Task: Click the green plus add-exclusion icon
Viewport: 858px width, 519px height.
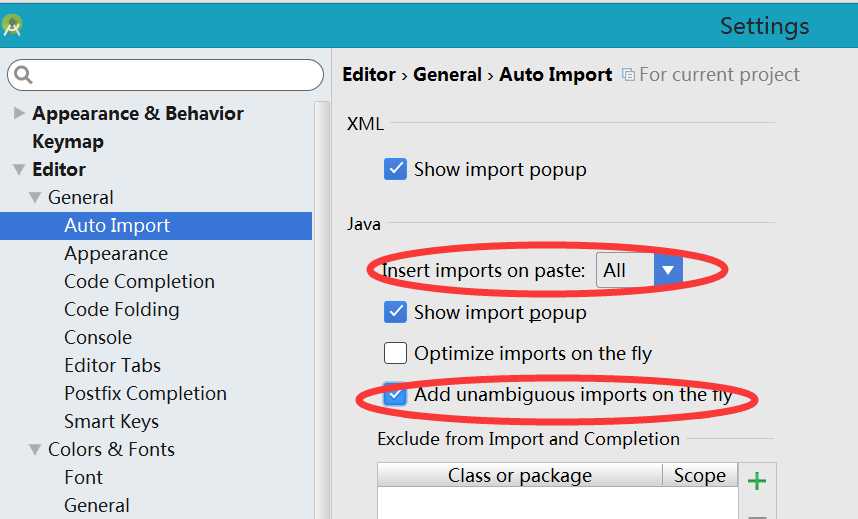Action: [757, 481]
